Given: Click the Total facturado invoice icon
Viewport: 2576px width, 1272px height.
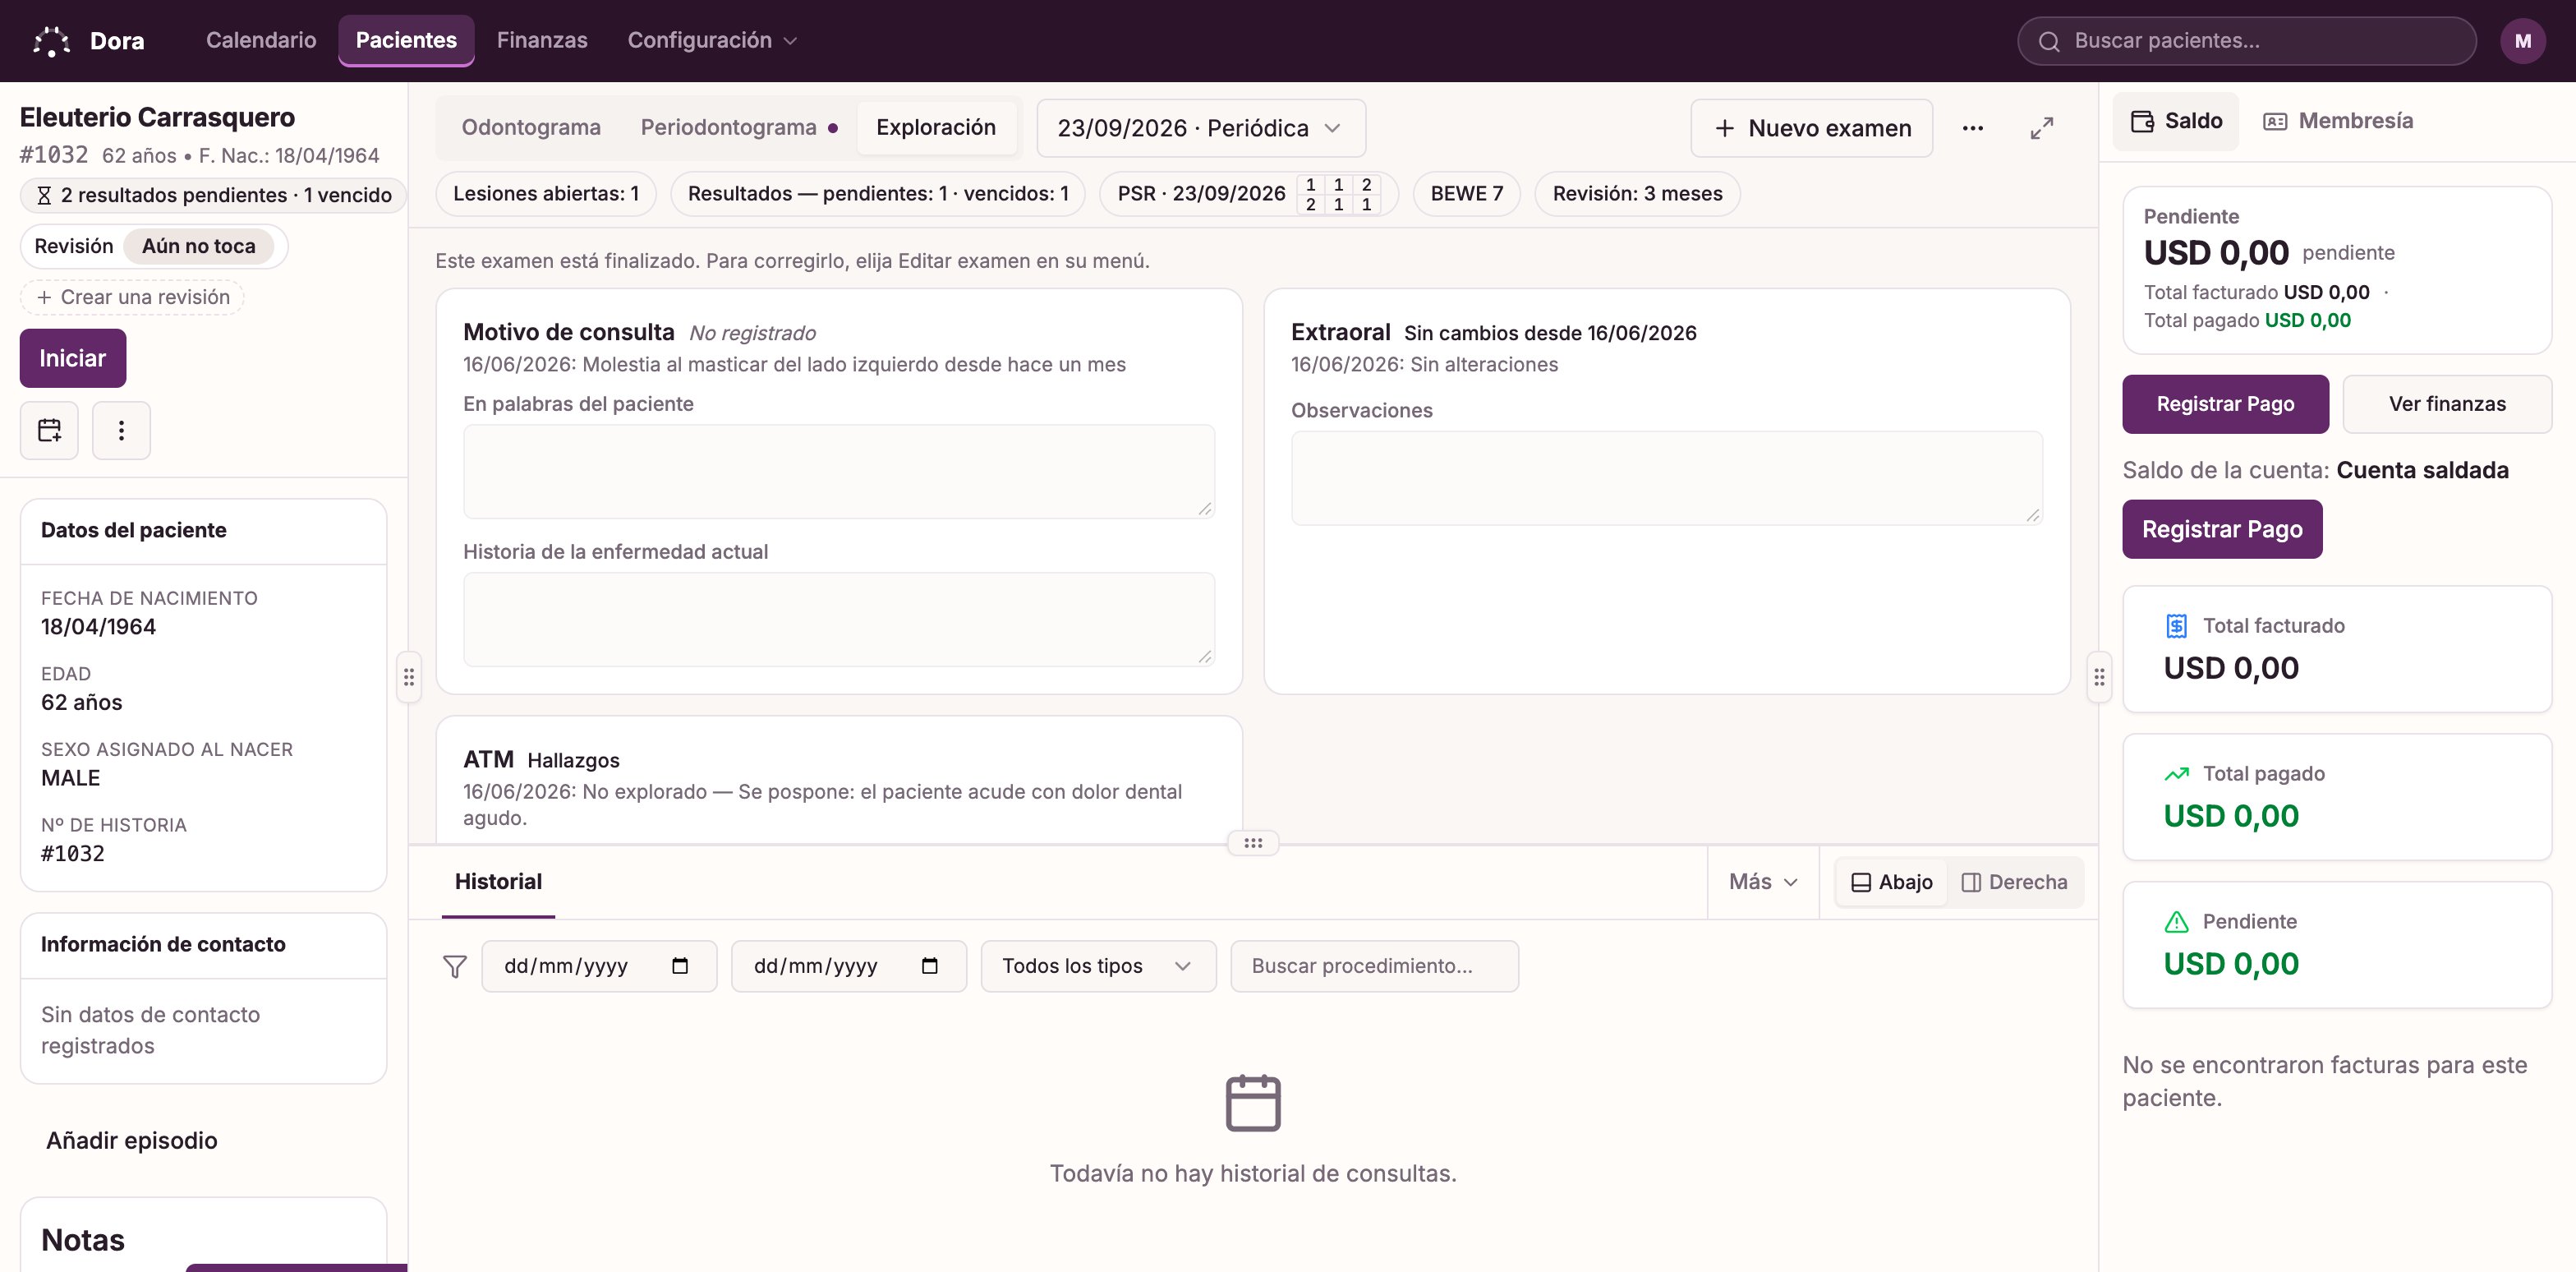Looking at the screenshot, I should 2176,626.
